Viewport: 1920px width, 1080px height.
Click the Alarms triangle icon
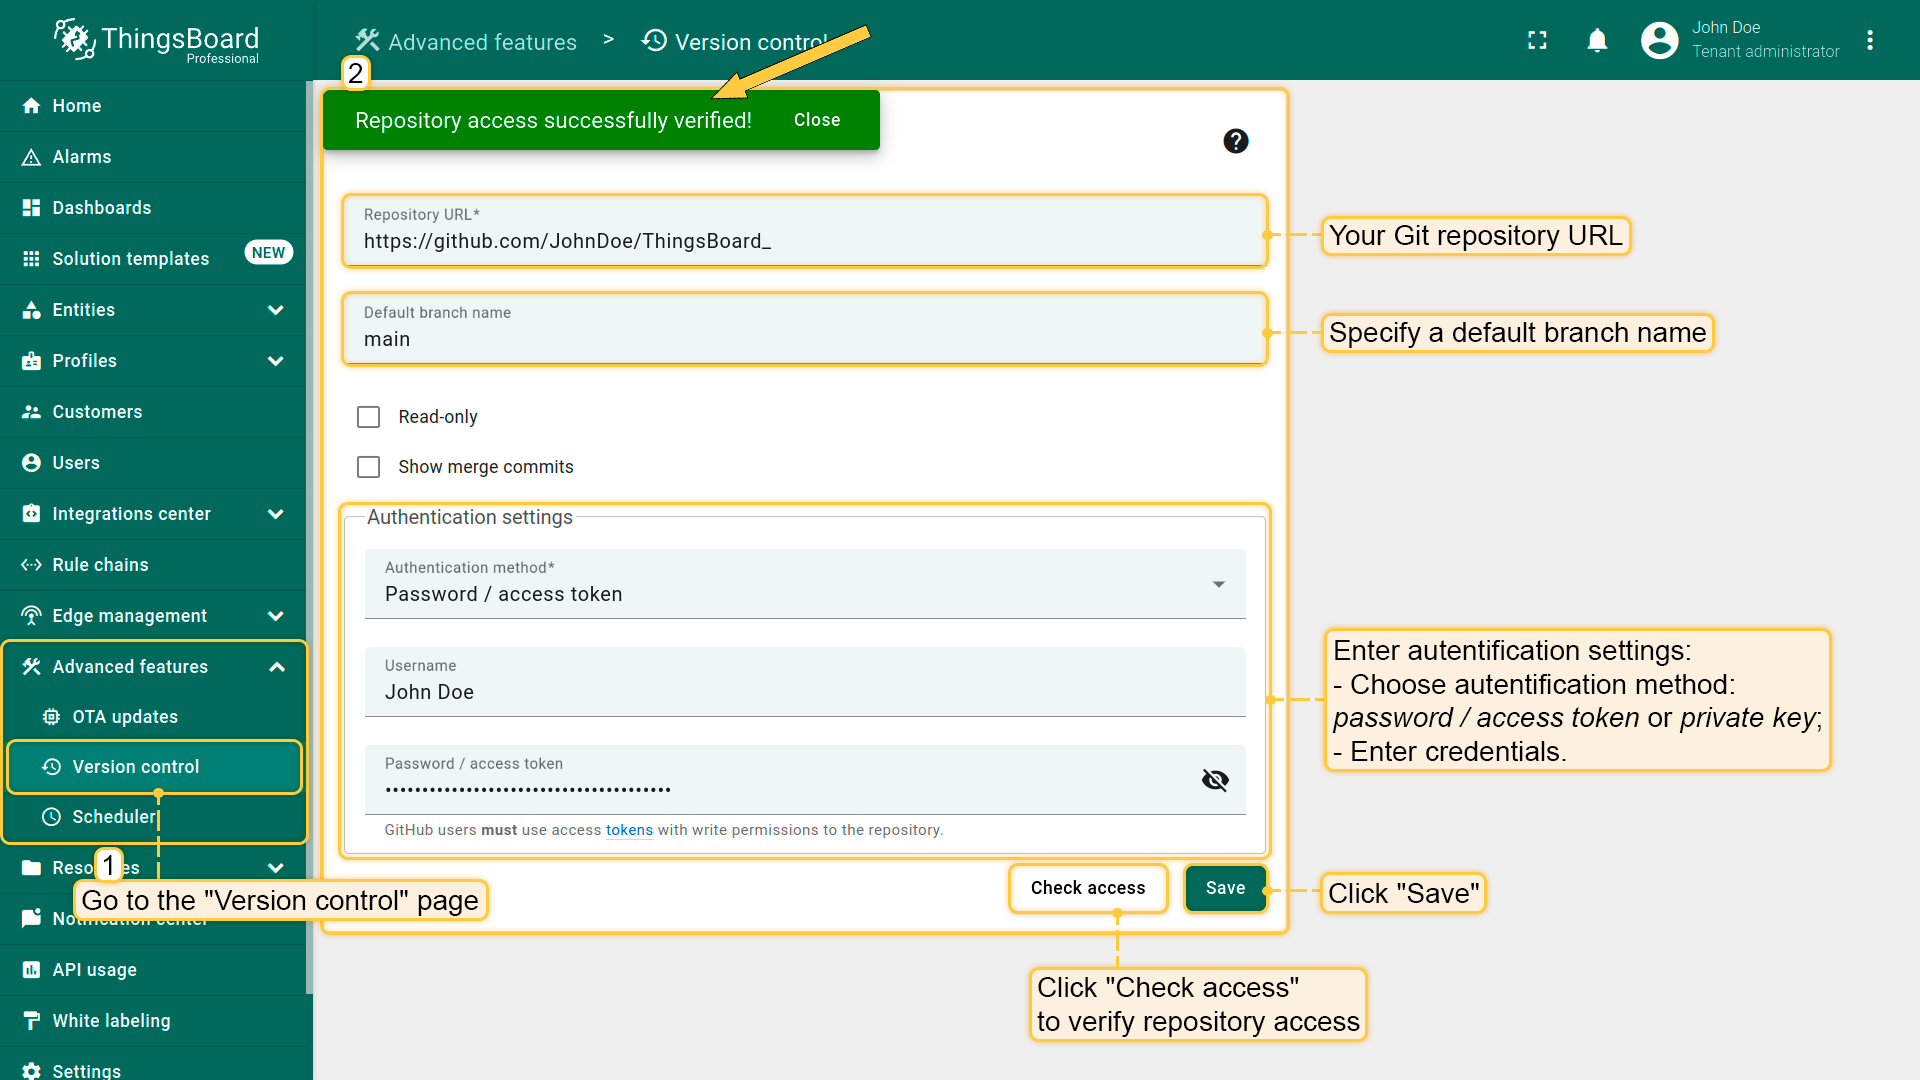(31, 157)
